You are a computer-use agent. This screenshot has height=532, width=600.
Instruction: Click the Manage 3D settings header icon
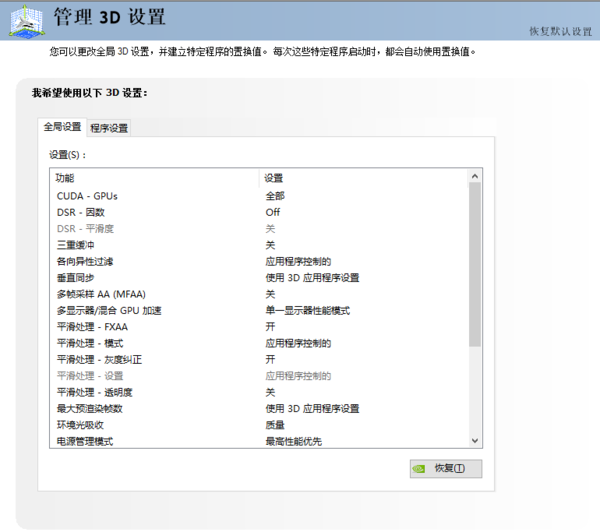pos(27,21)
